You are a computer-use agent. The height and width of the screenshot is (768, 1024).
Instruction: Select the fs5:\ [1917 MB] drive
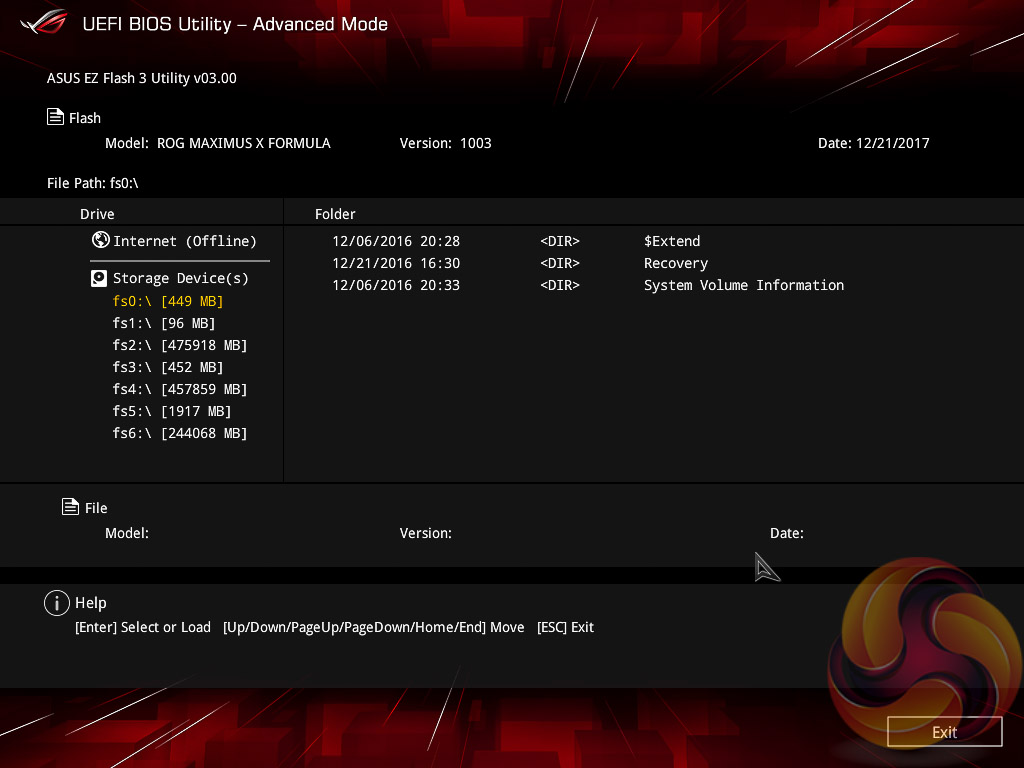pyautogui.click(x=171, y=411)
